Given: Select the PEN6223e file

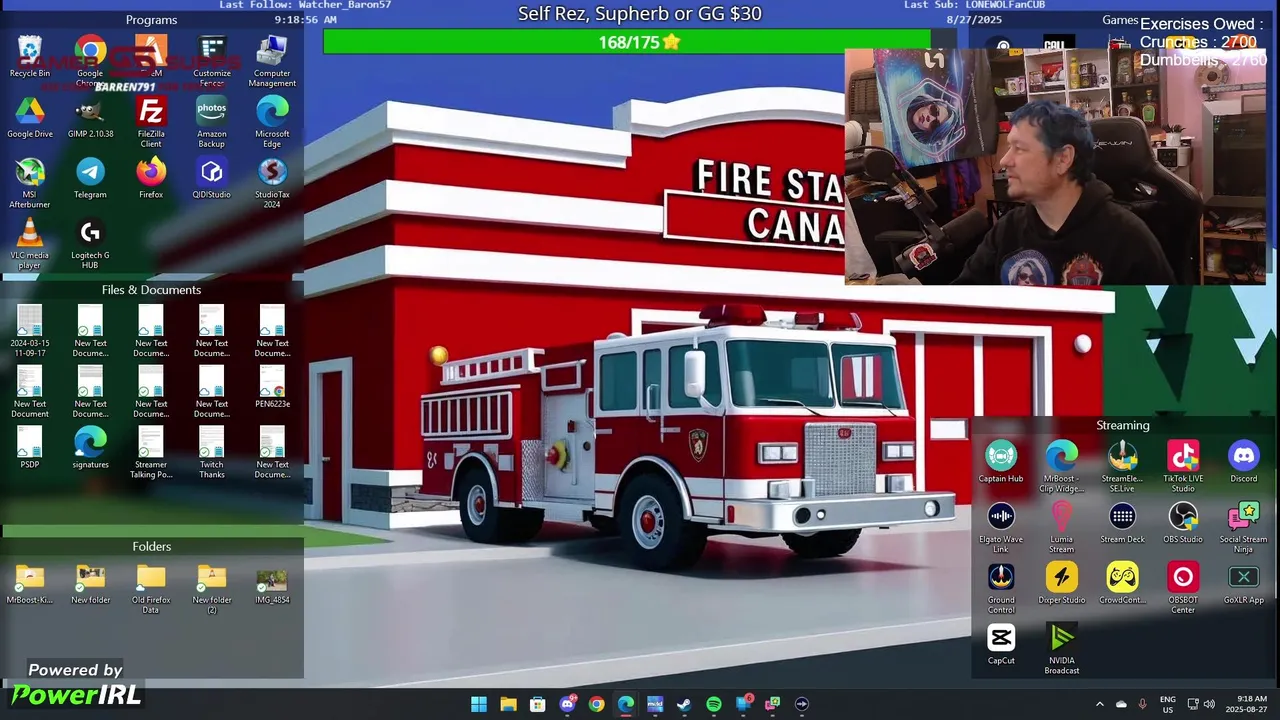Looking at the screenshot, I should (x=272, y=388).
